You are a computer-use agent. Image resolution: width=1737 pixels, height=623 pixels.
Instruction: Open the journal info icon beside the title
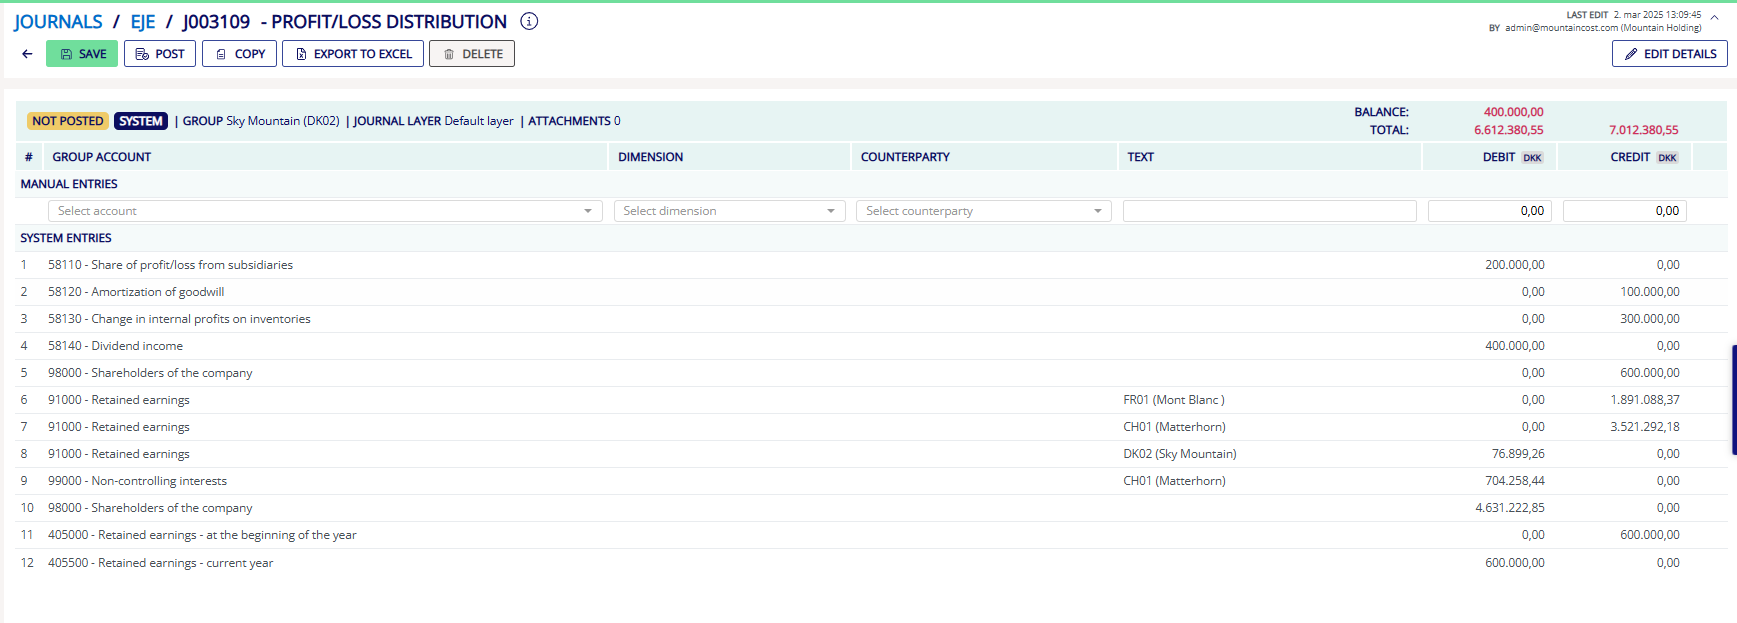pos(530,21)
